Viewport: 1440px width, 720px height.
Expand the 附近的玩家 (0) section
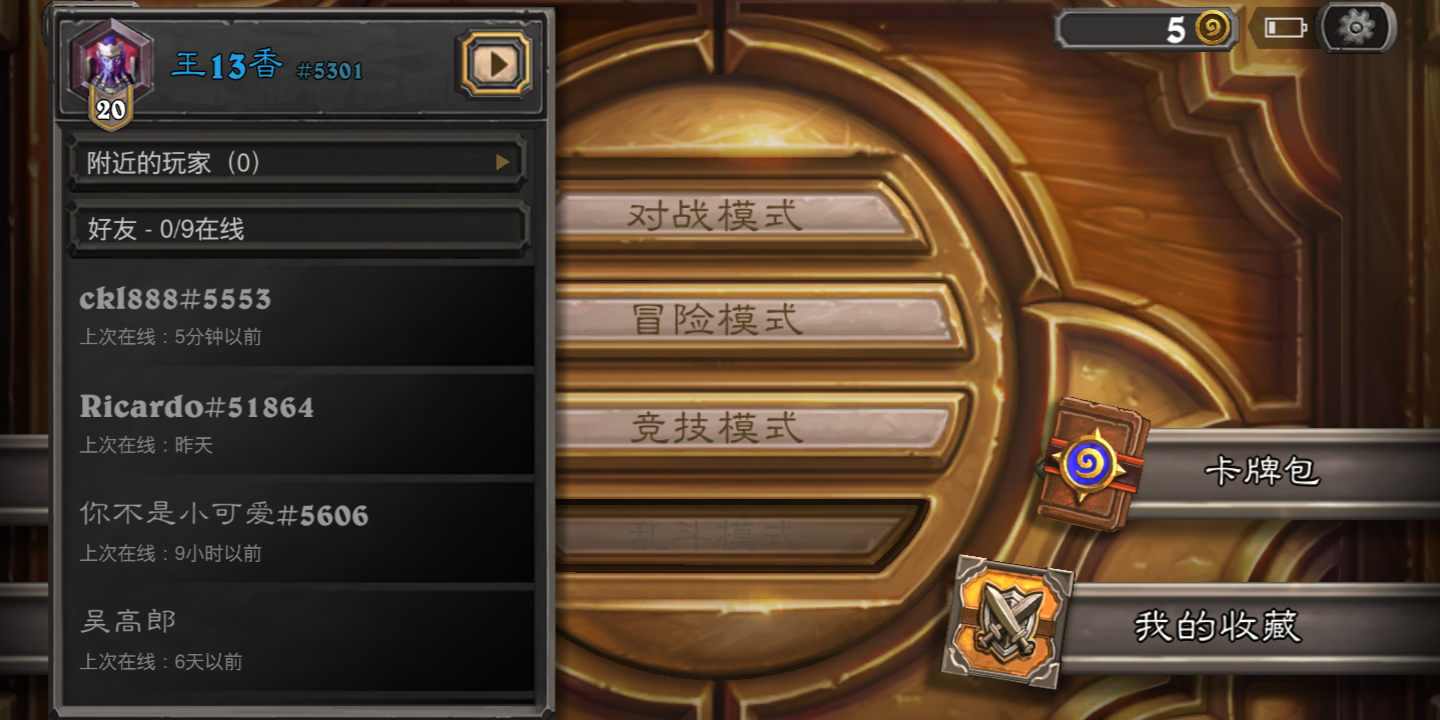[297, 162]
